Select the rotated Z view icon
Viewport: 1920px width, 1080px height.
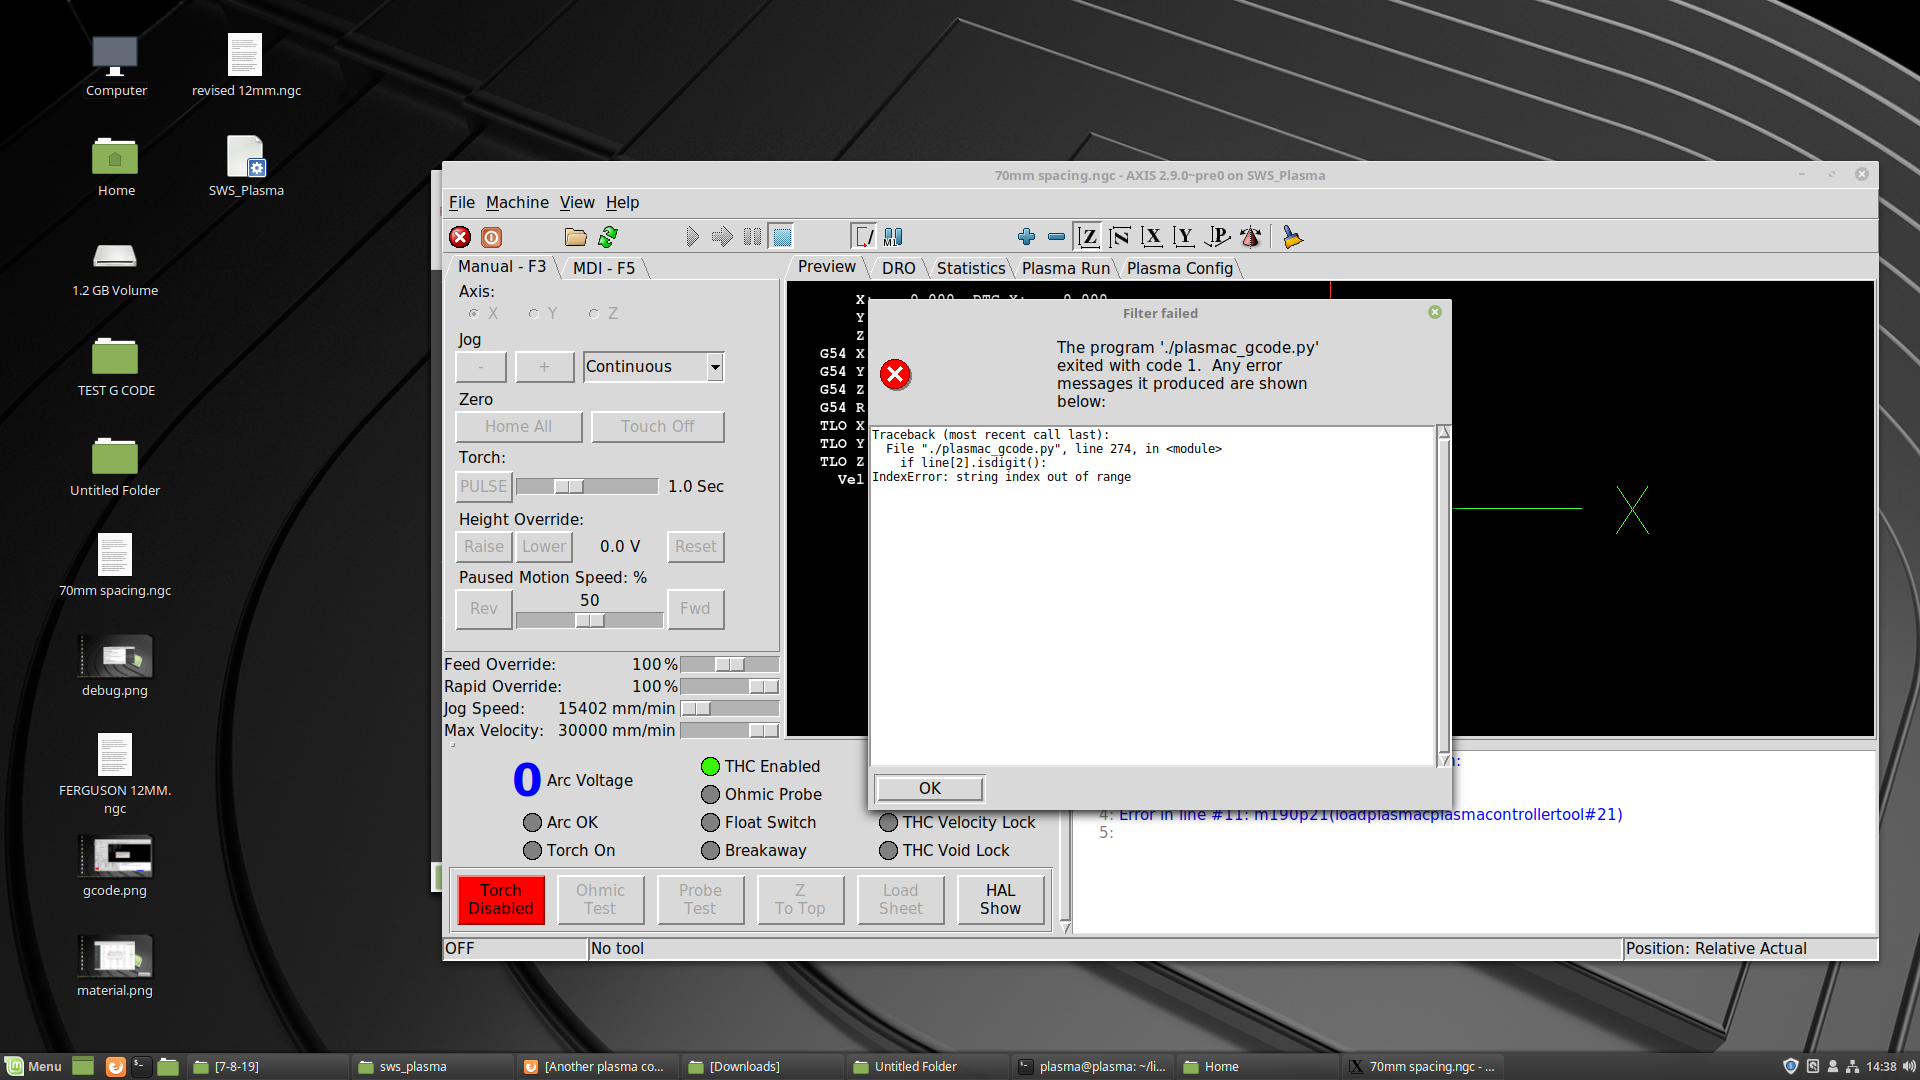click(x=1120, y=237)
